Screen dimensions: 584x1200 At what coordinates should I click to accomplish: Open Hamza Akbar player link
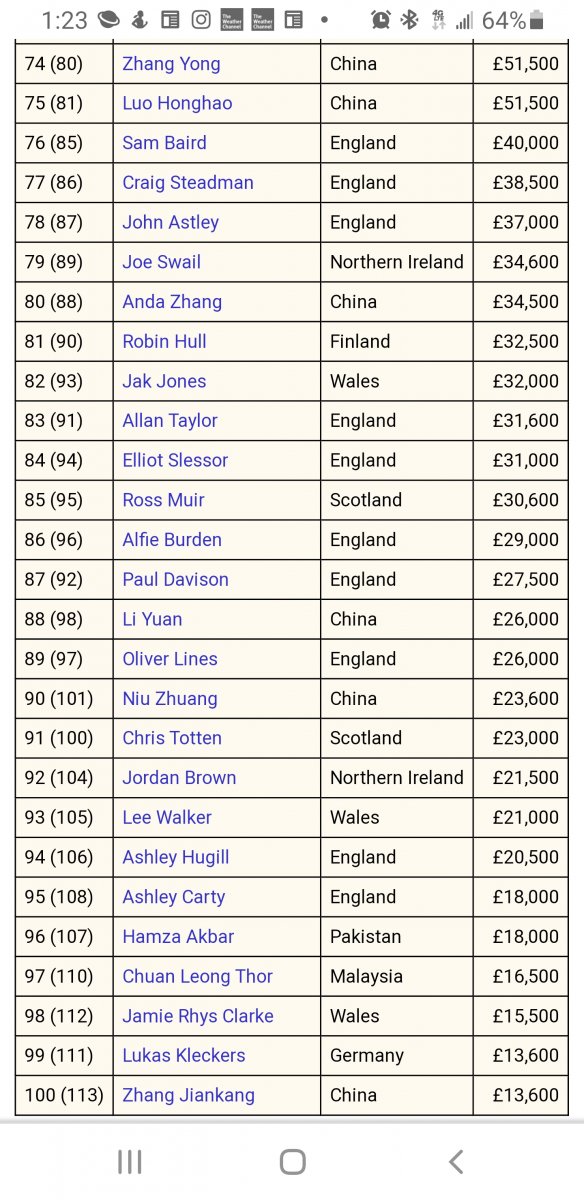point(178,937)
